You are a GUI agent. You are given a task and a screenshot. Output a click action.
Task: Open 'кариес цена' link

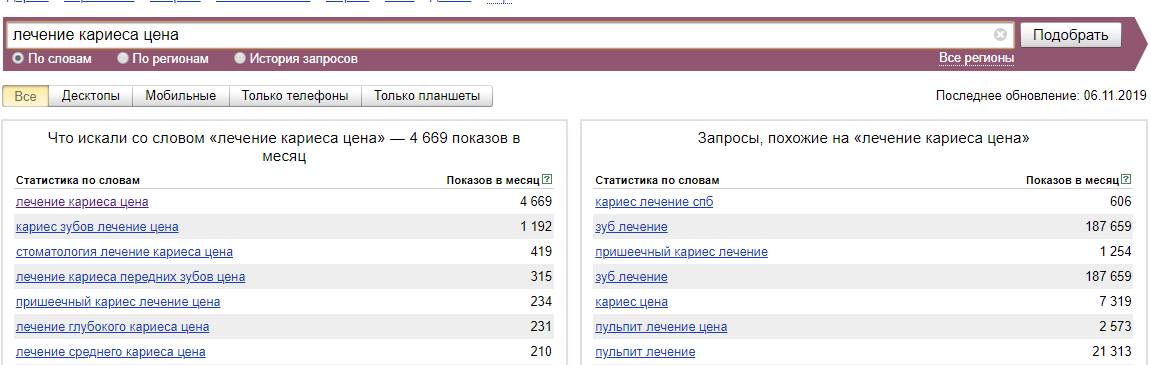pos(631,302)
